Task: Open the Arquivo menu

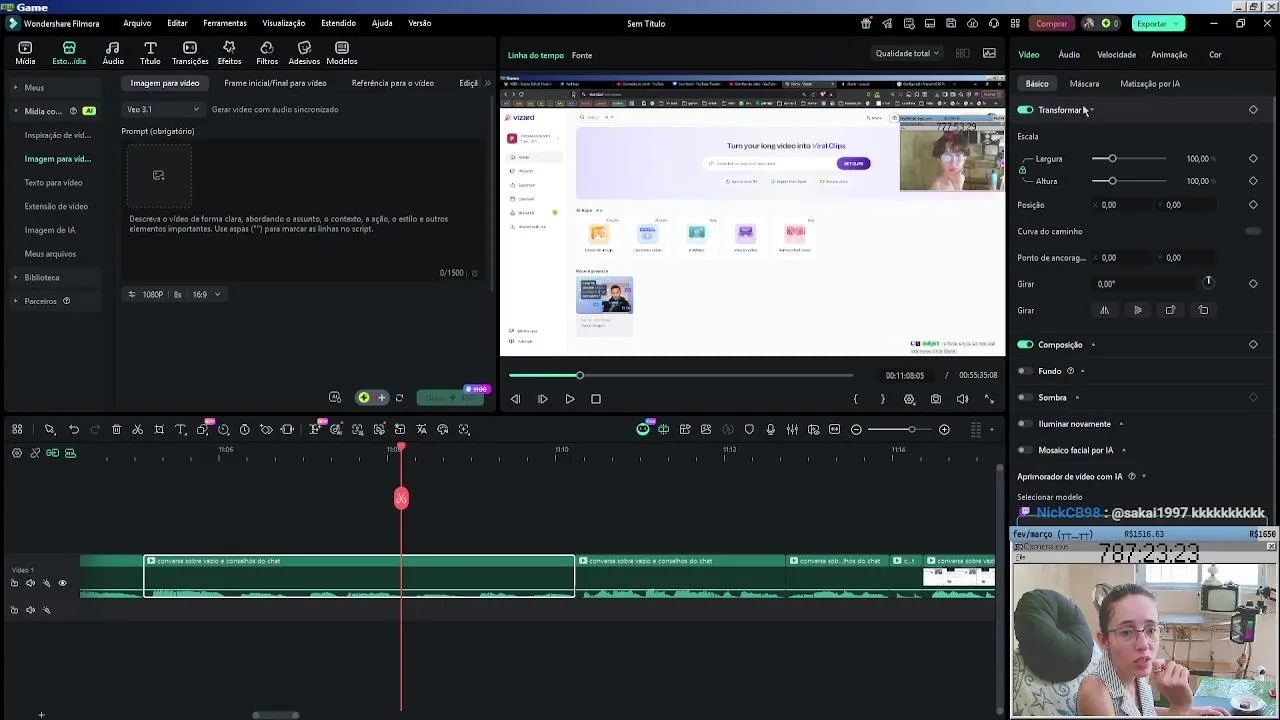Action: pyautogui.click(x=137, y=23)
